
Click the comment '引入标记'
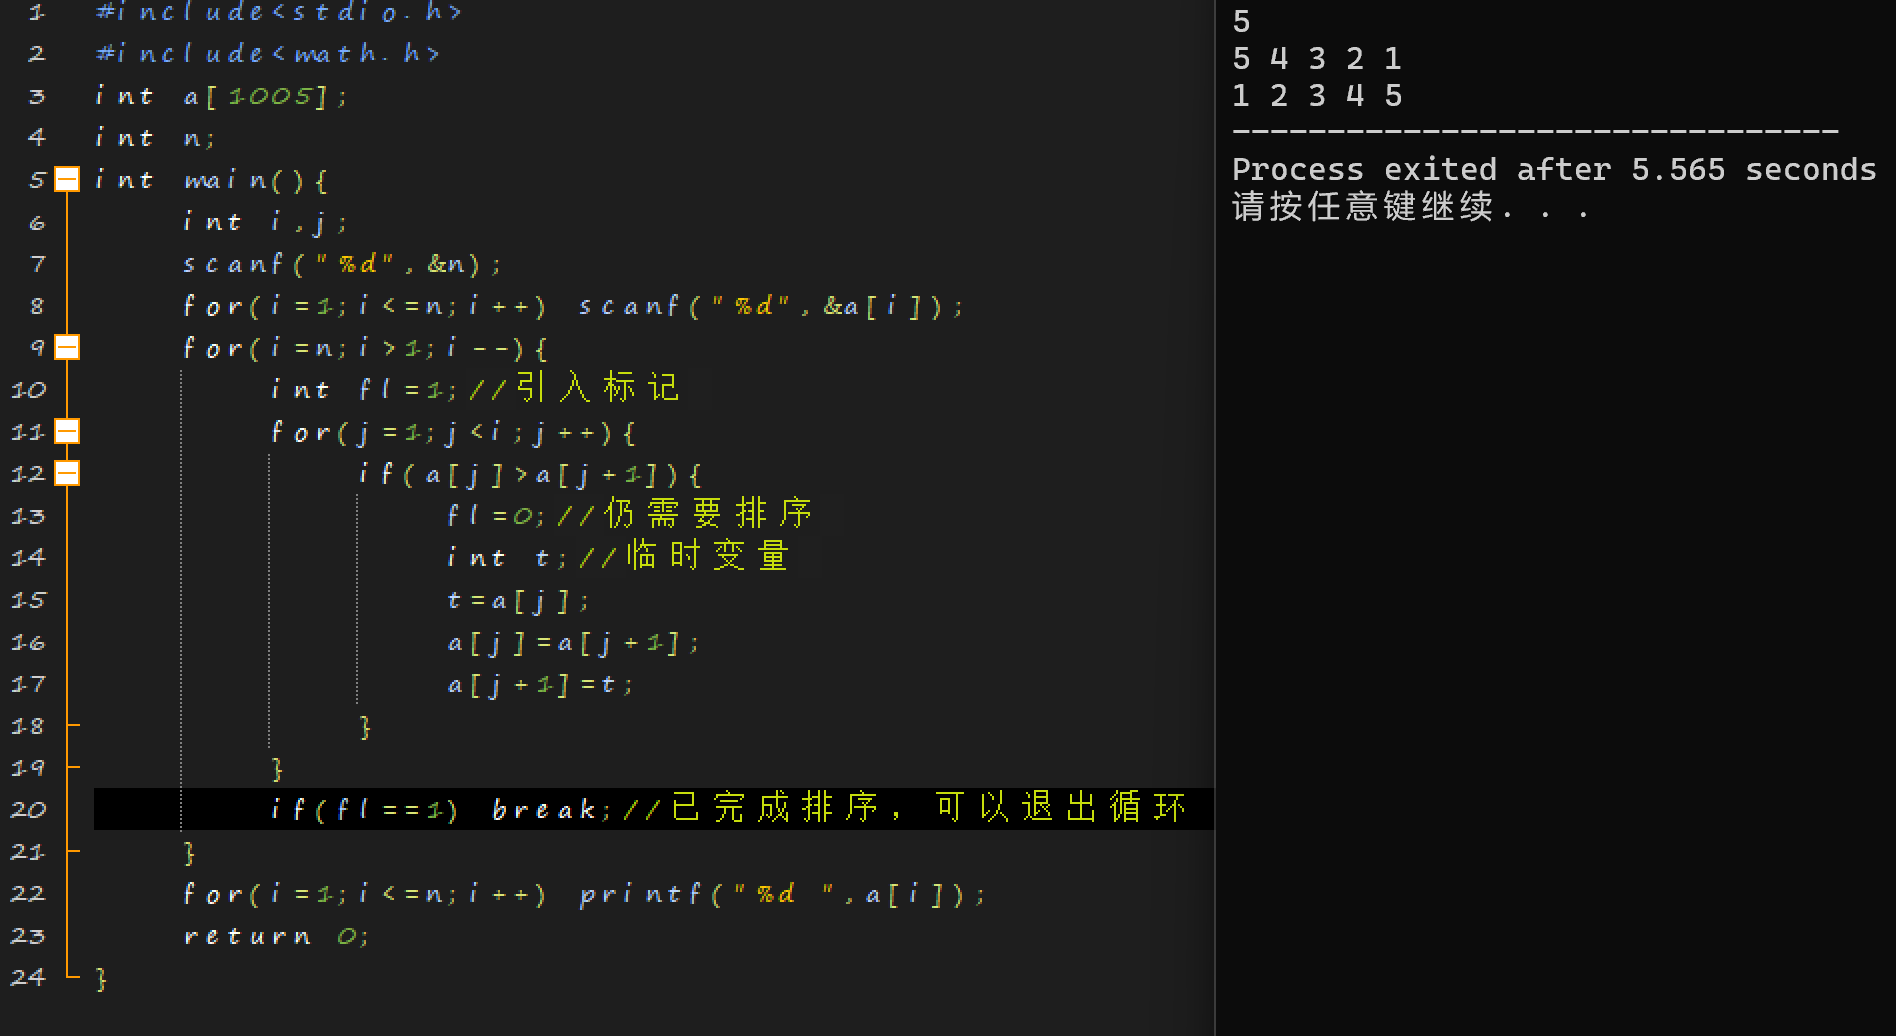[598, 388]
